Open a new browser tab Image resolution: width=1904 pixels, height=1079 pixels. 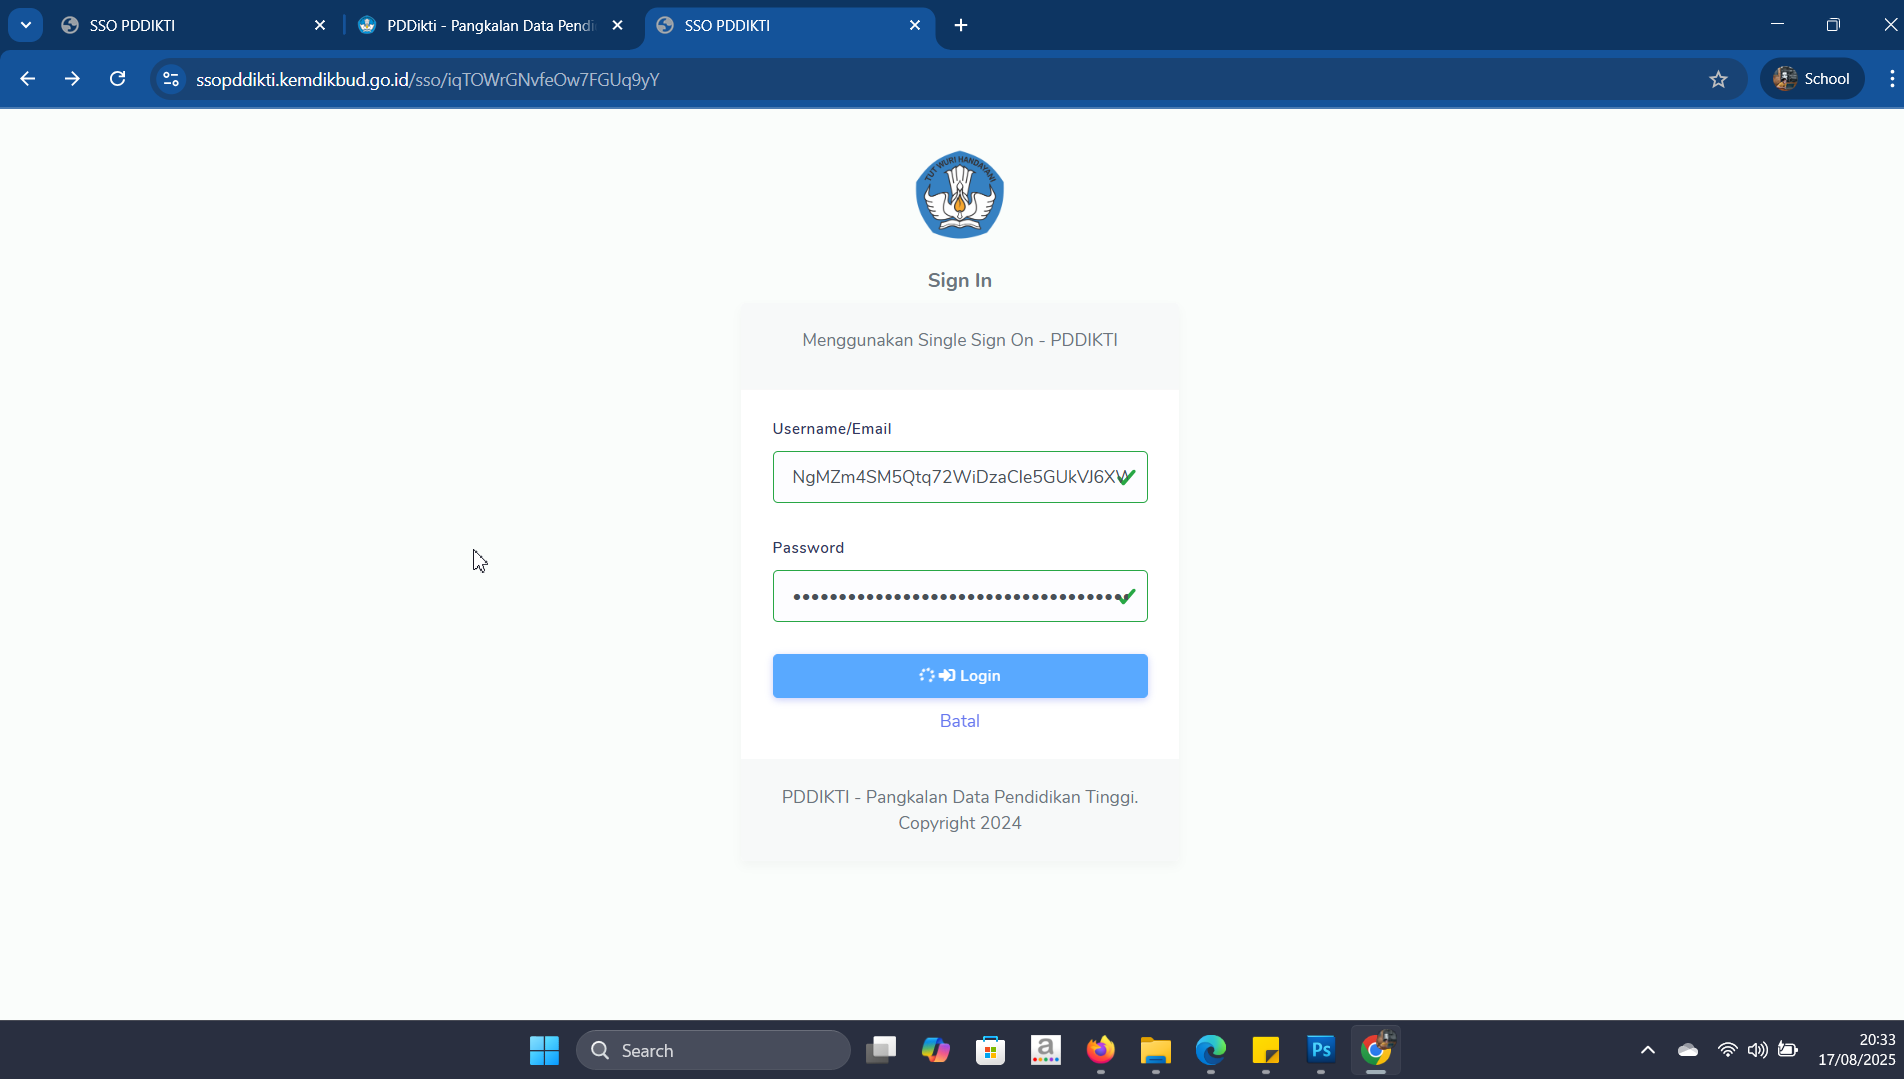coord(961,25)
